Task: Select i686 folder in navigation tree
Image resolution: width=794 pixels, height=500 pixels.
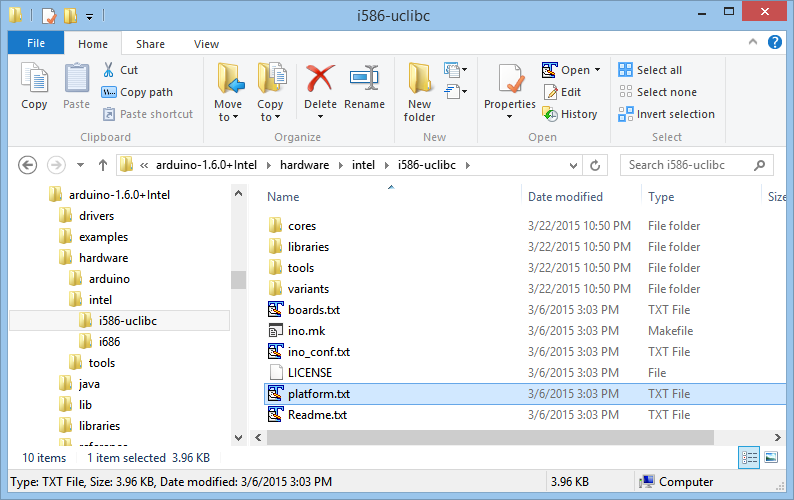Action: pos(109,342)
